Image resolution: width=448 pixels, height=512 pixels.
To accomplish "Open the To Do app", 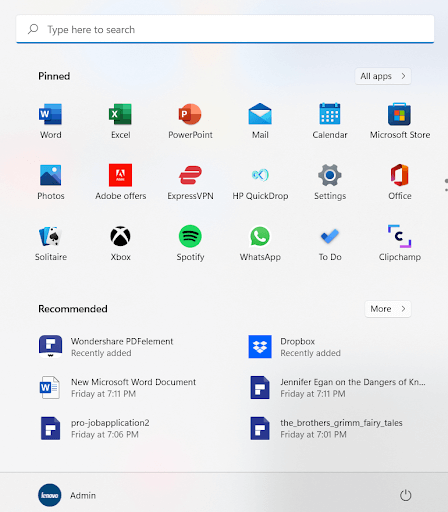I will pos(330,243).
